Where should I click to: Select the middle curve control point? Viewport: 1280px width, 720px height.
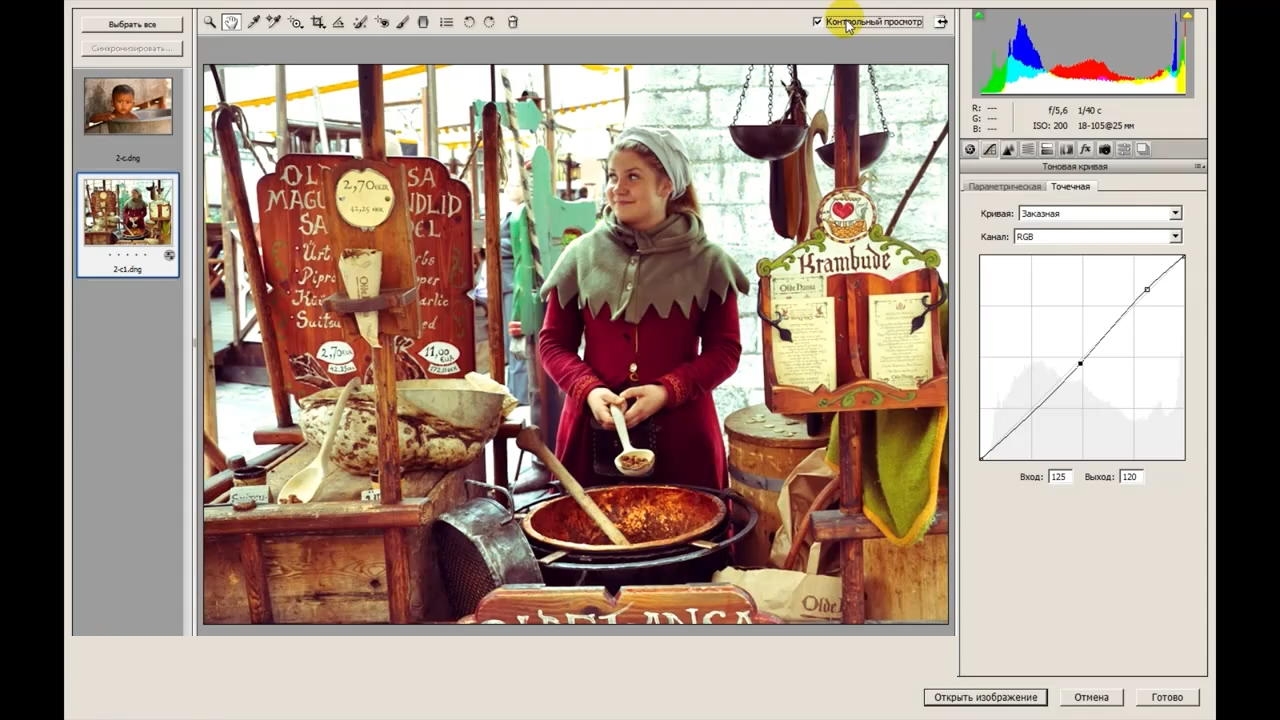pyautogui.click(x=1080, y=363)
